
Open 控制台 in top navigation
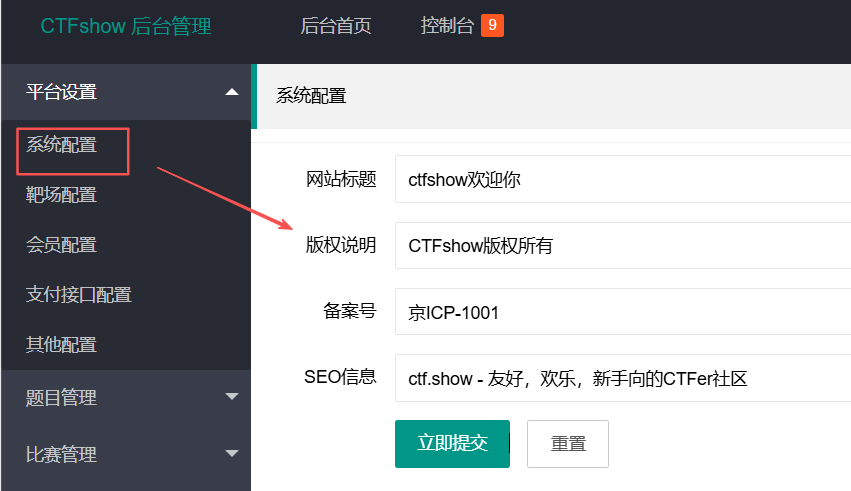447,25
